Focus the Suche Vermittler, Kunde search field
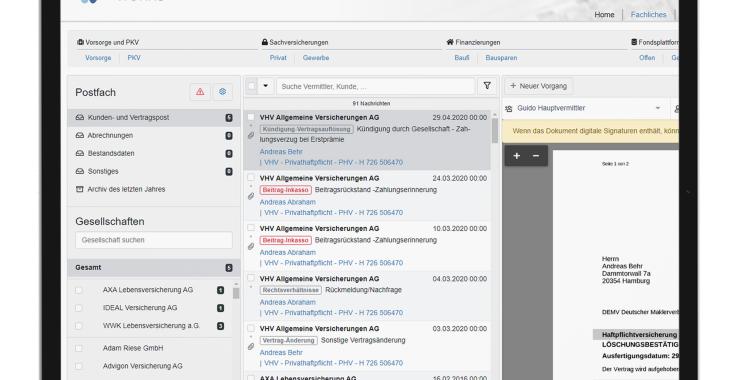Screen dimensions: 740x380 (376, 86)
